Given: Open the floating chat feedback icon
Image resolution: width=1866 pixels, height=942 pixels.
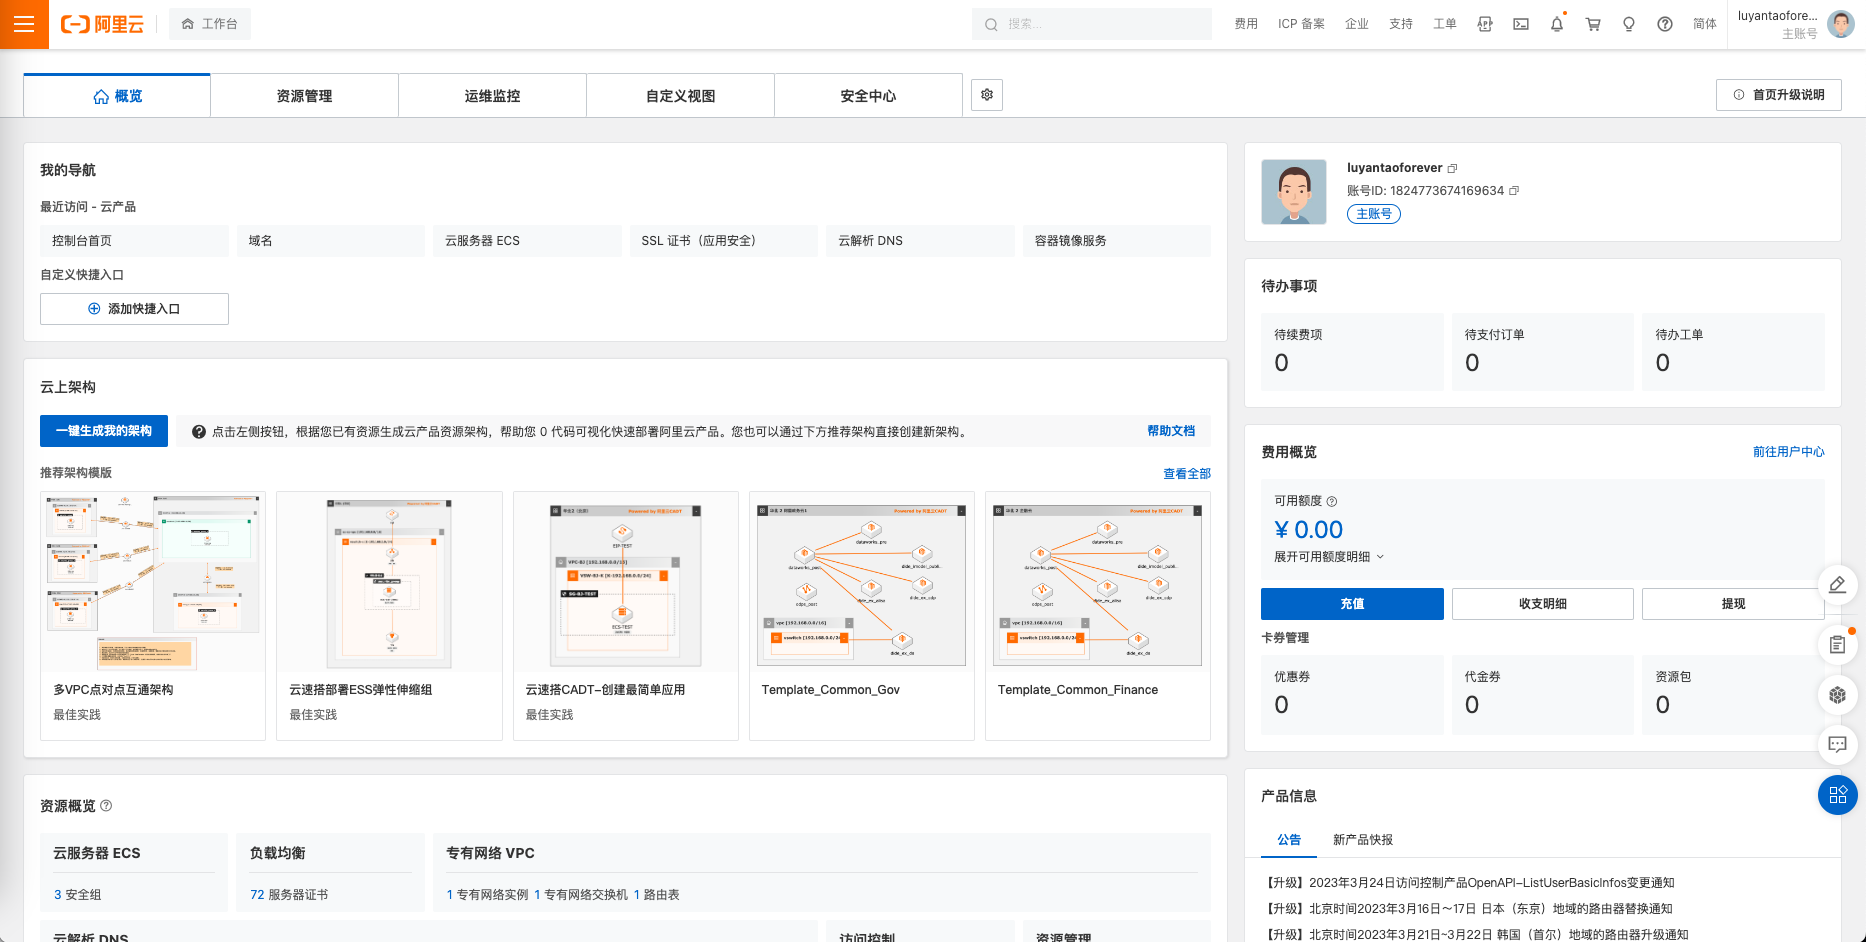Looking at the screenshot, I should tap(1837, 744).
